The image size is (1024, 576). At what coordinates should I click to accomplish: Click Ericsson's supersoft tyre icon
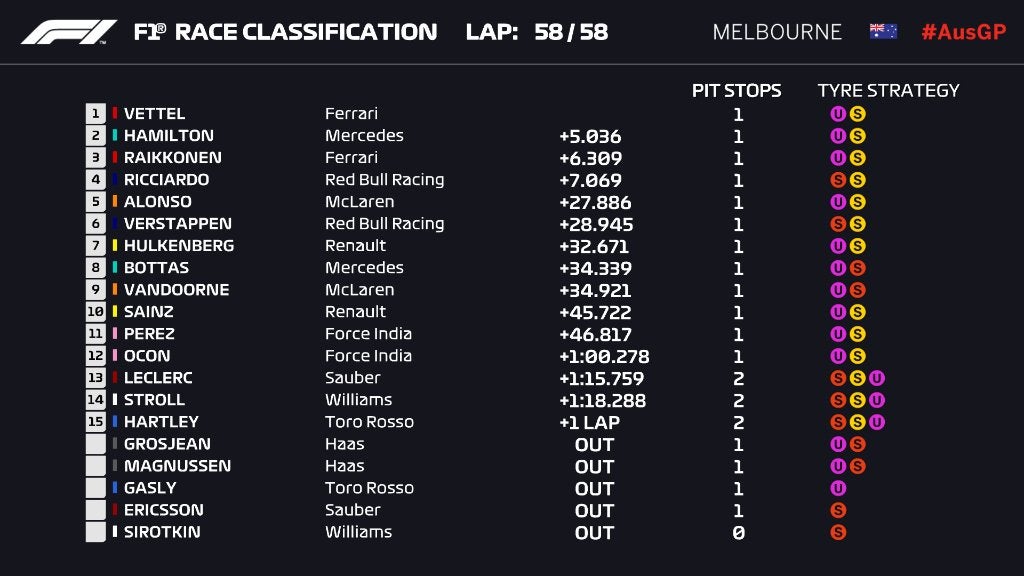[838, 510]
